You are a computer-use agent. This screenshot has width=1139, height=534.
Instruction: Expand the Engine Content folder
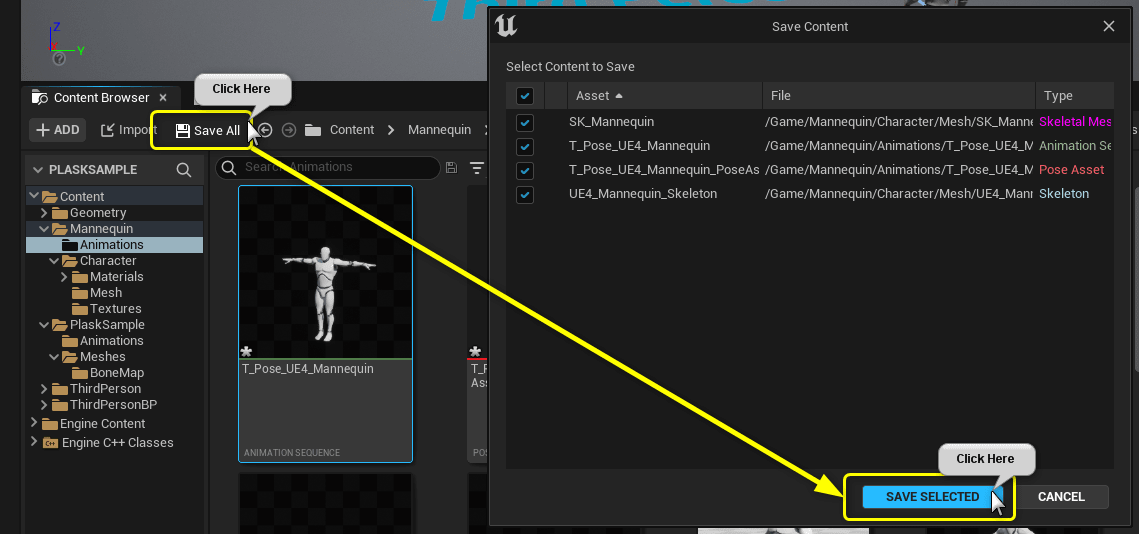(33, 423)
